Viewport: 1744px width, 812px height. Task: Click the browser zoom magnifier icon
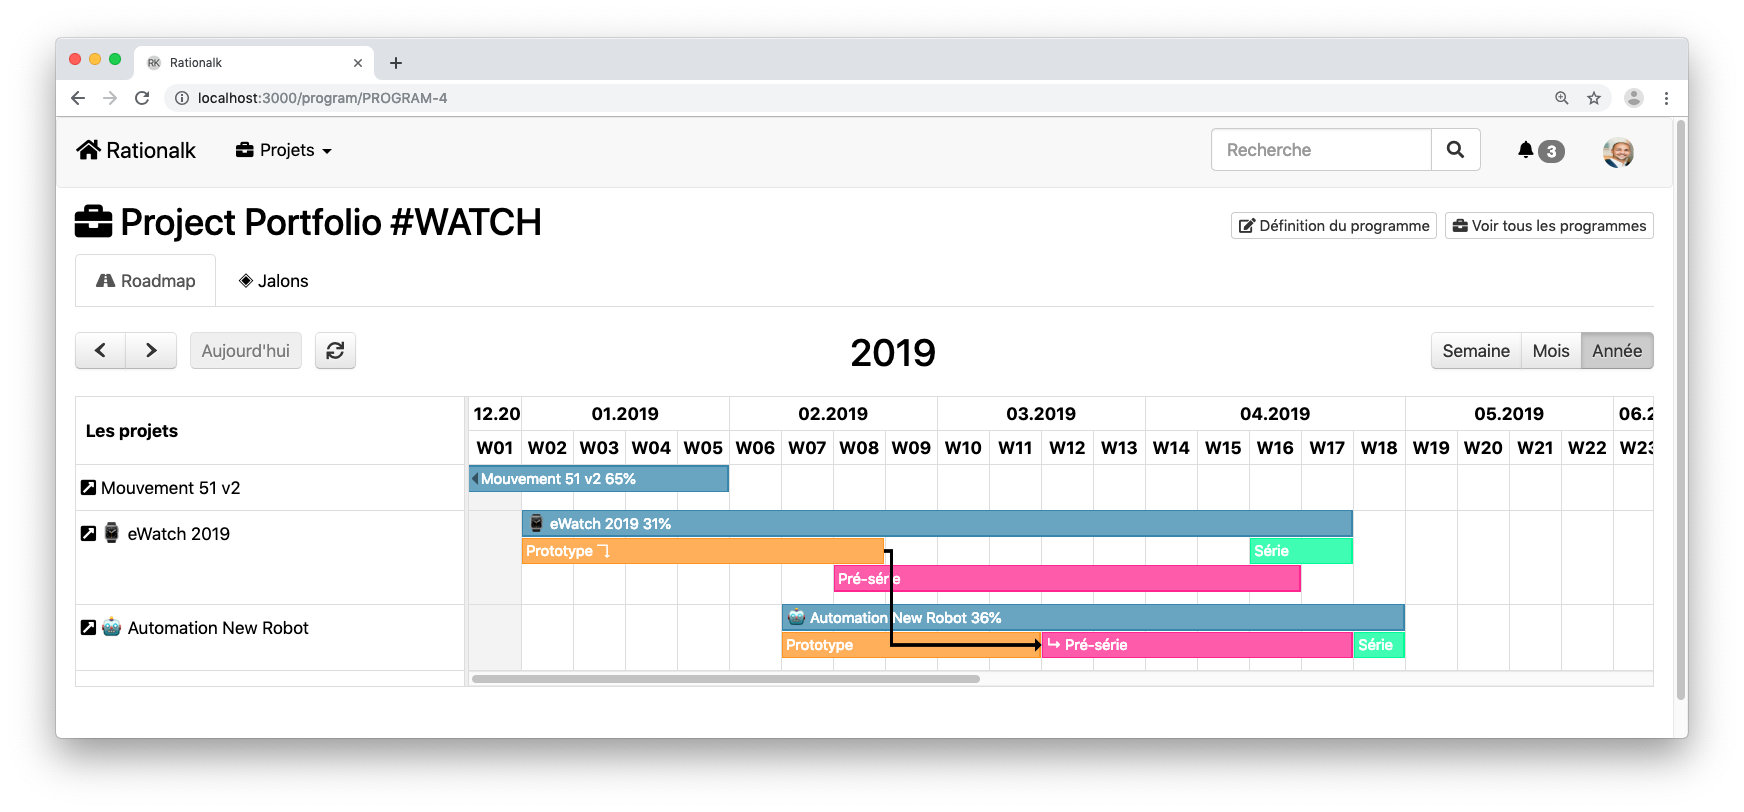point(1562,98)
